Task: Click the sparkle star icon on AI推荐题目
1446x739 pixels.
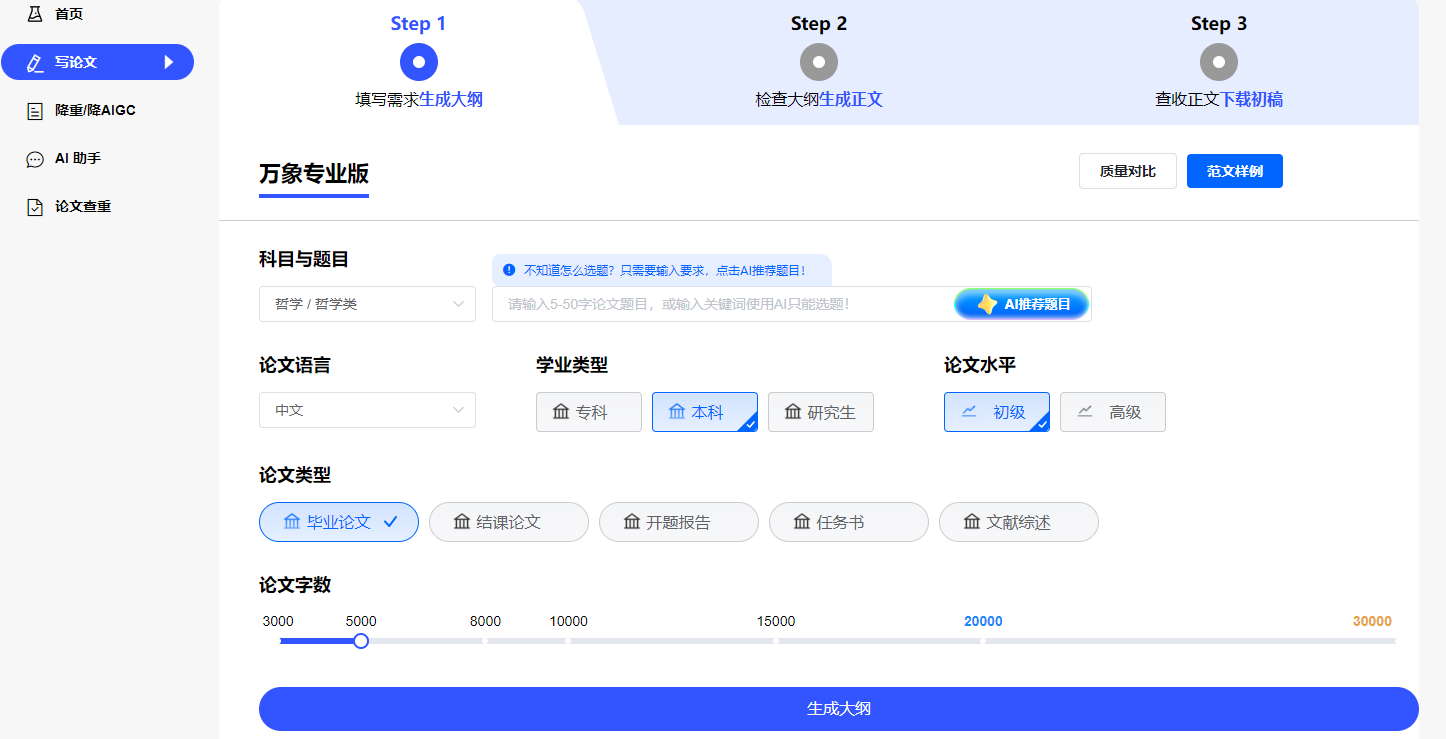Action: pyautogui.click(x=987, y=304)
